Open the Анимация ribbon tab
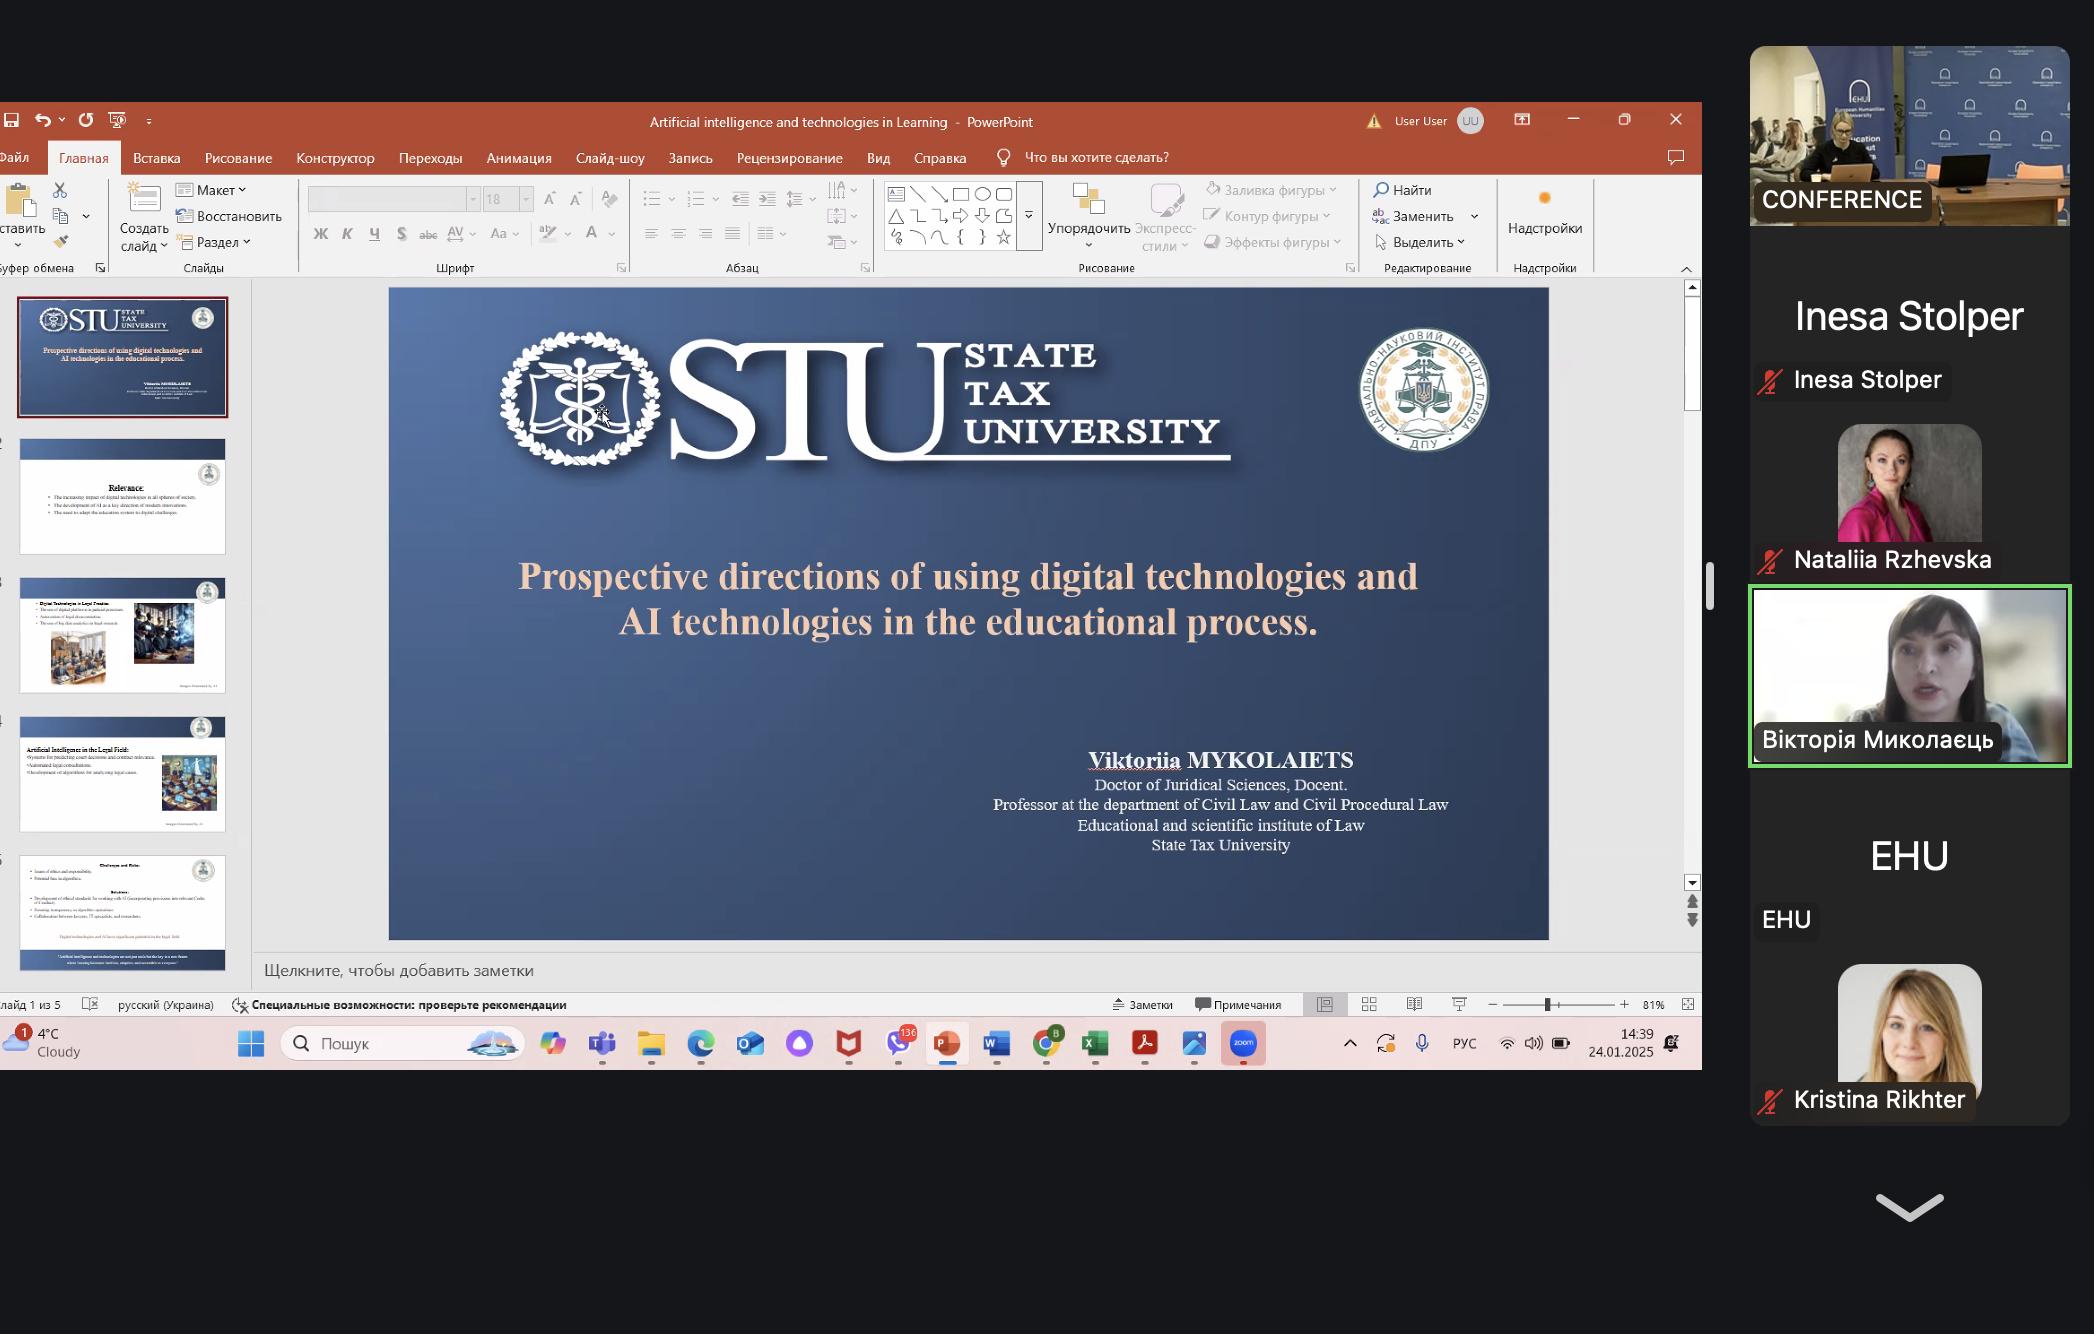 (x=519, y=158)
